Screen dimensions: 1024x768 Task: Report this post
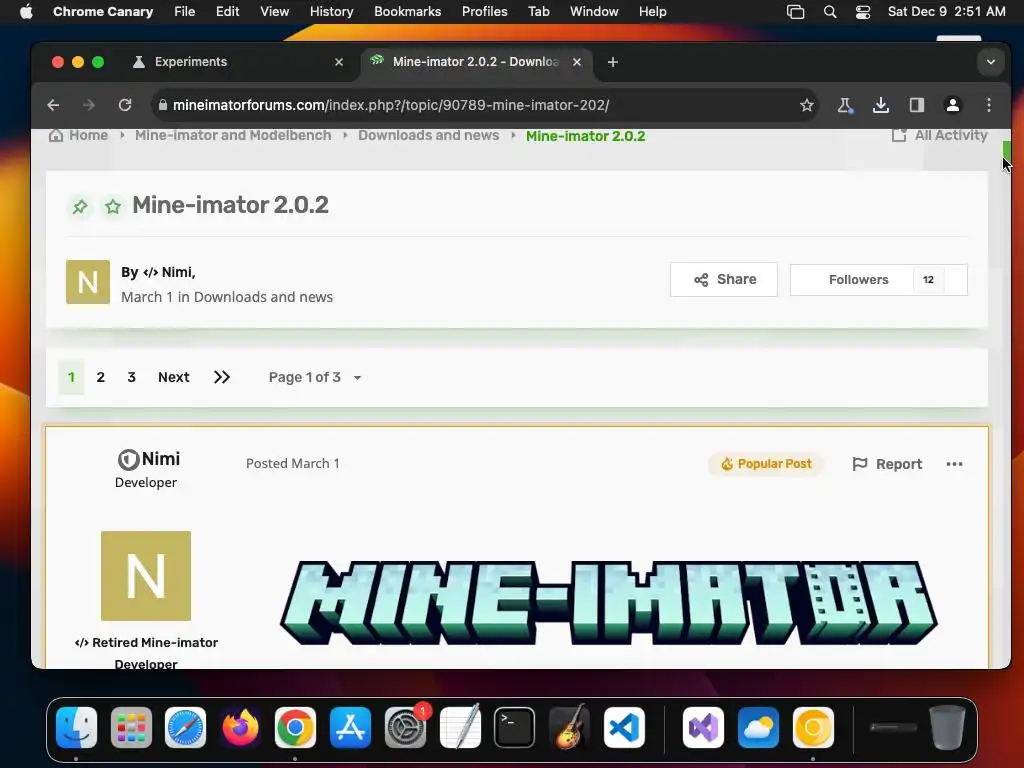click(887, 464)
